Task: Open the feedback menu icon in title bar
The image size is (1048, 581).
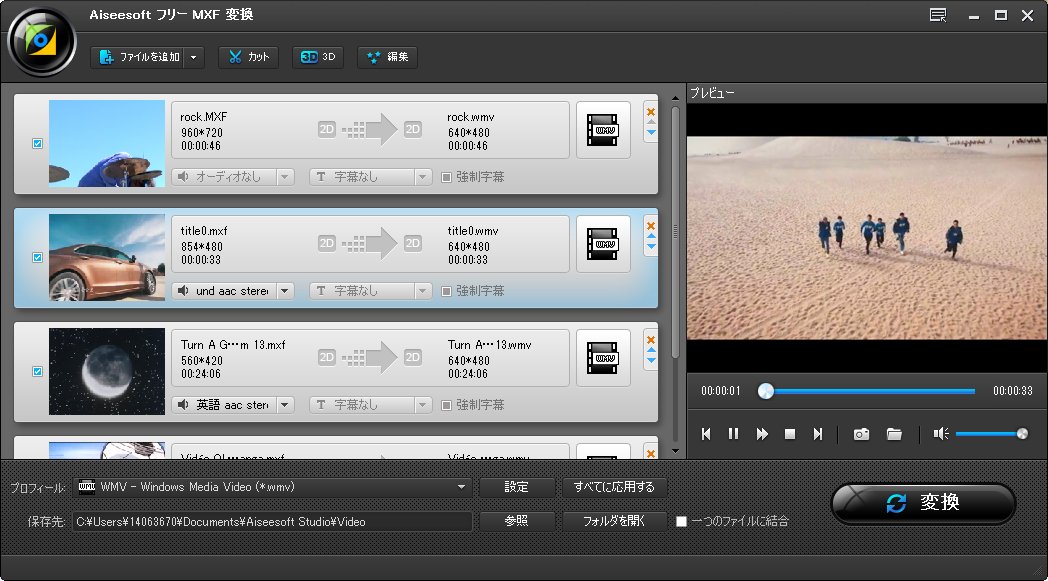Action: point(938,15)
